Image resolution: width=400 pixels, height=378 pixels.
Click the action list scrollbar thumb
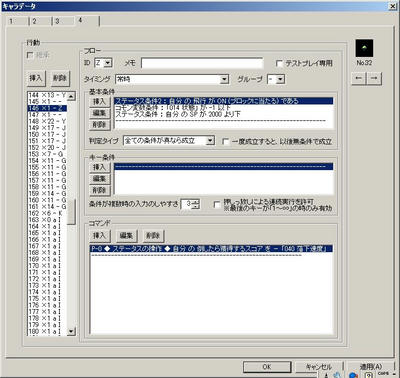click(71, 212)
